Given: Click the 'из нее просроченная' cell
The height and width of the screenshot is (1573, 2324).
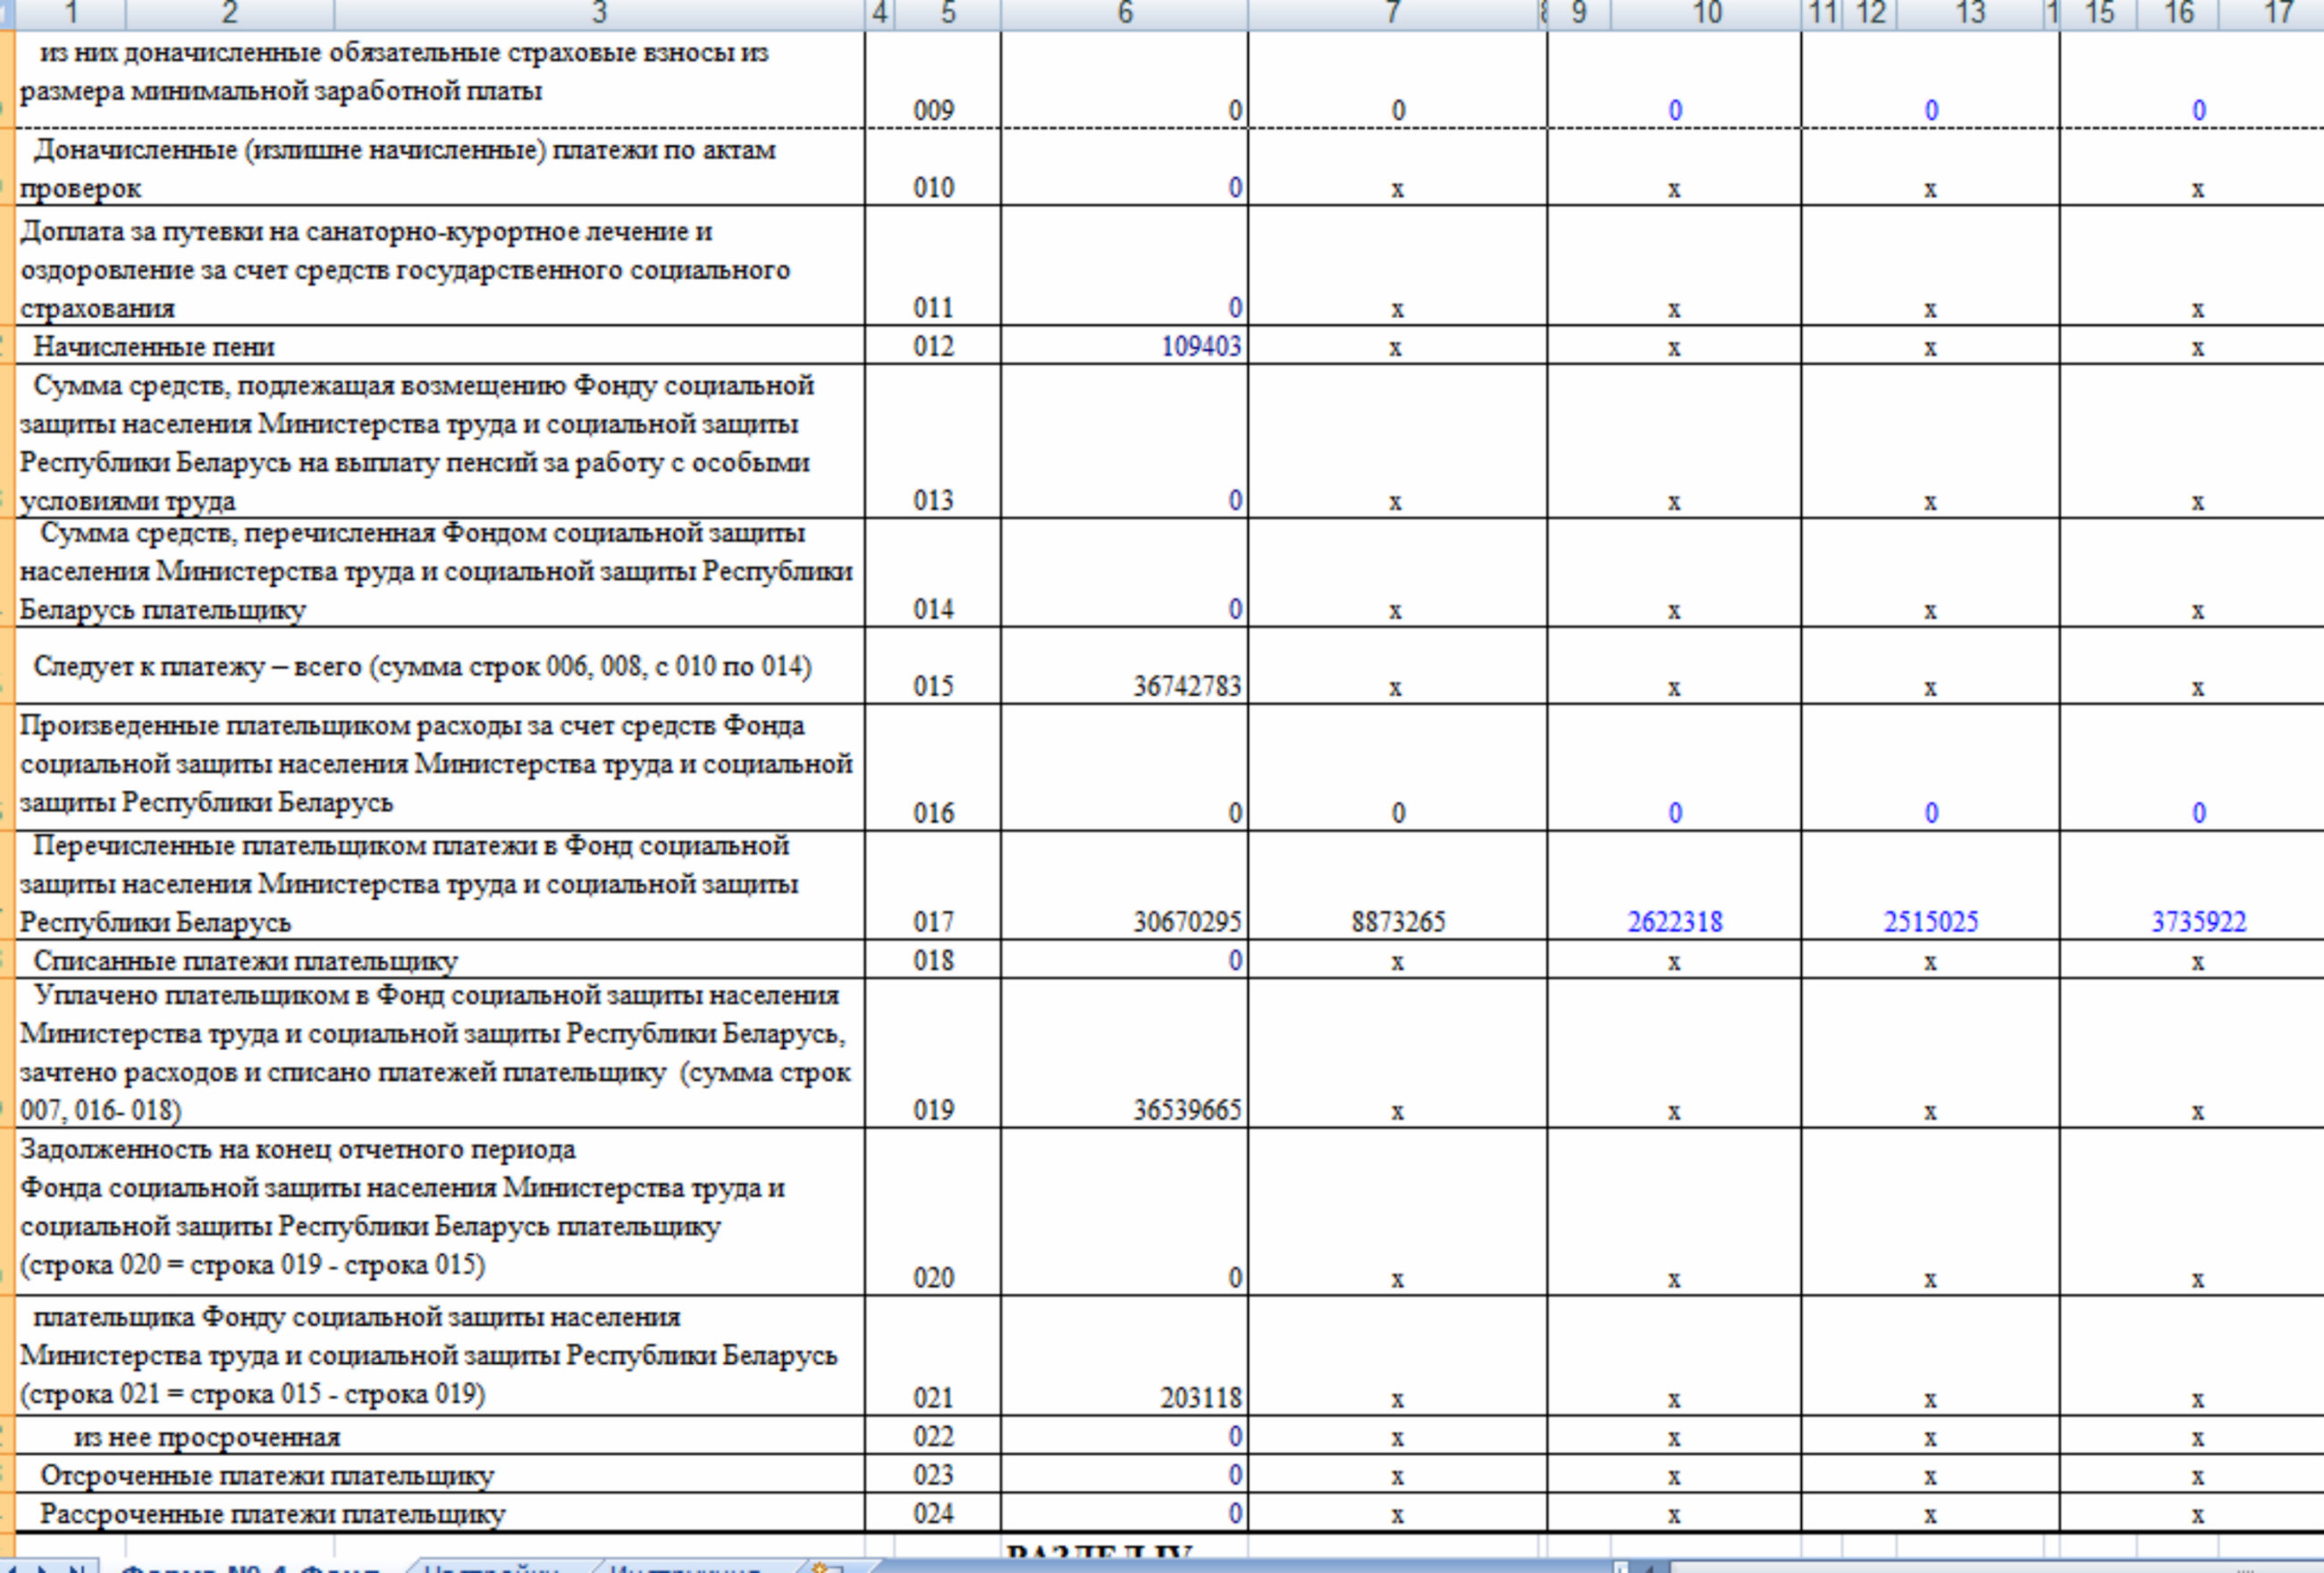Looking at the screenshot, I should 440,1436.
